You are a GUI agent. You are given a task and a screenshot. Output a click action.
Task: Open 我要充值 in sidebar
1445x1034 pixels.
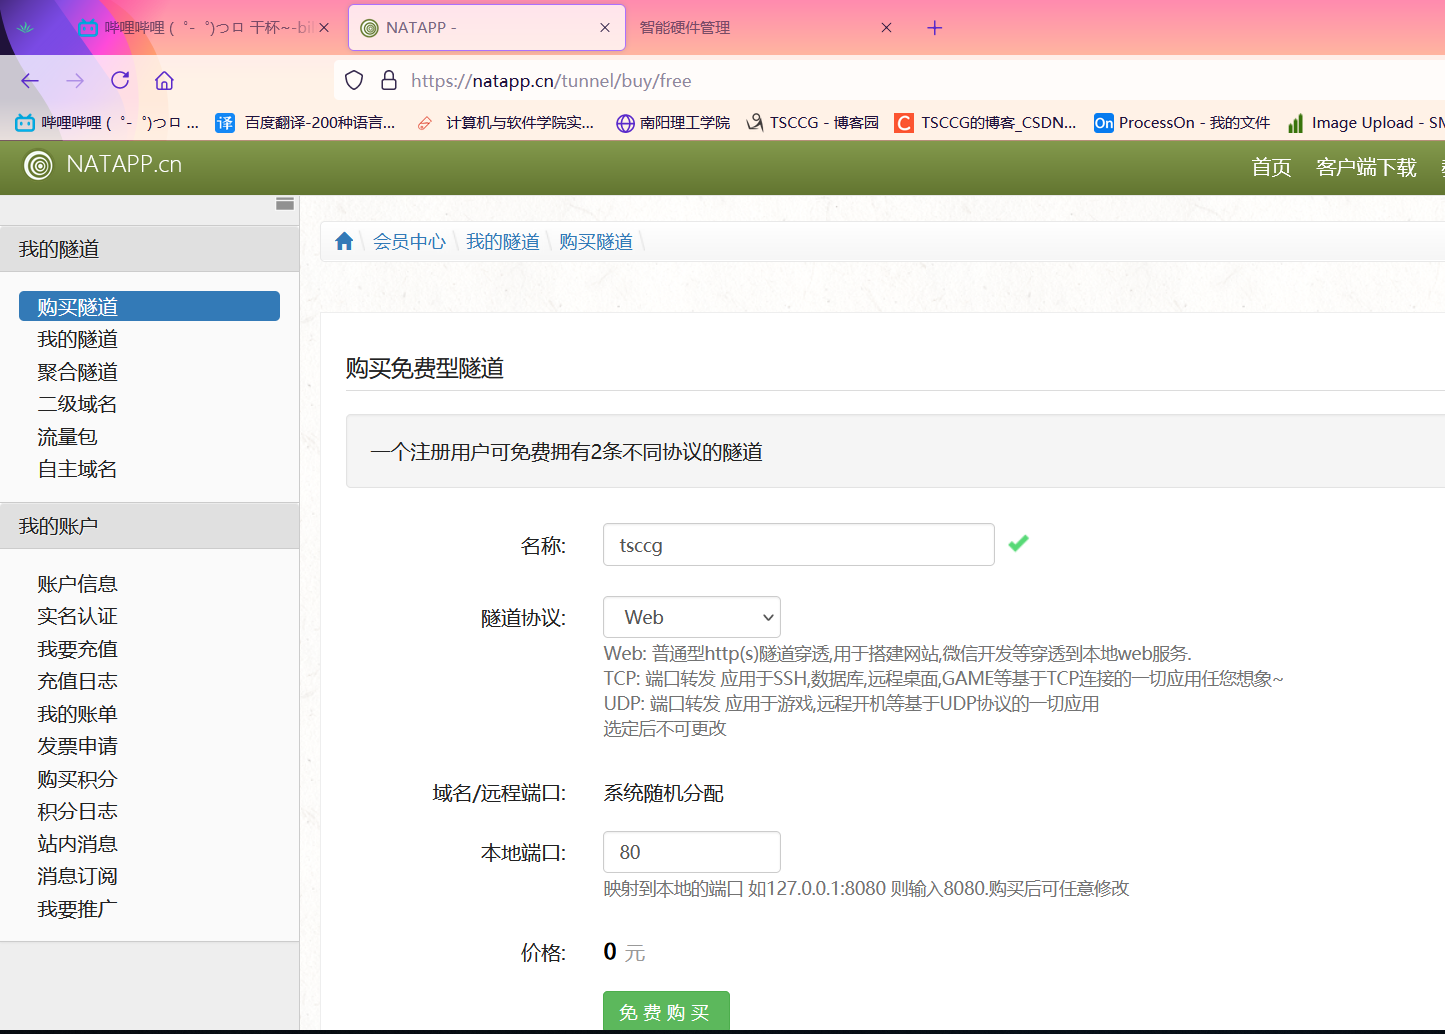click(x=77, y=649)
